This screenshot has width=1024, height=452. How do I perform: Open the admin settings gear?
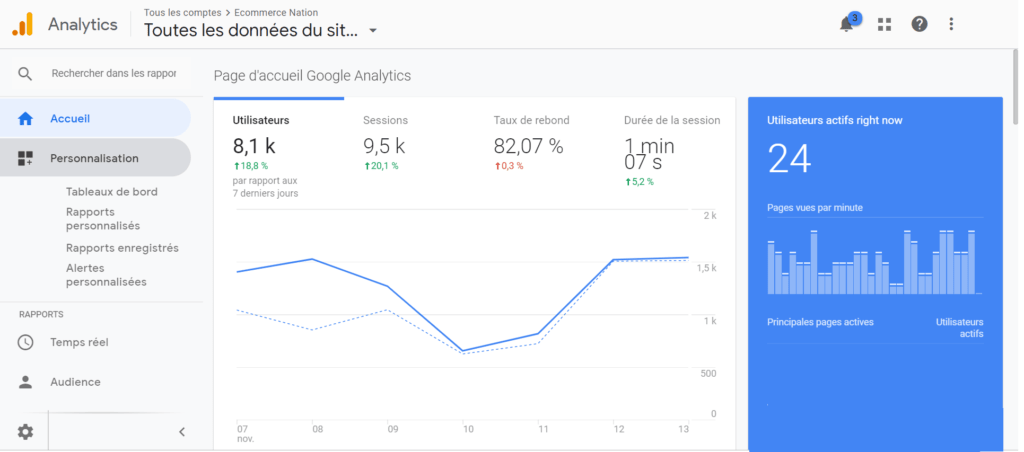(25, 432)
